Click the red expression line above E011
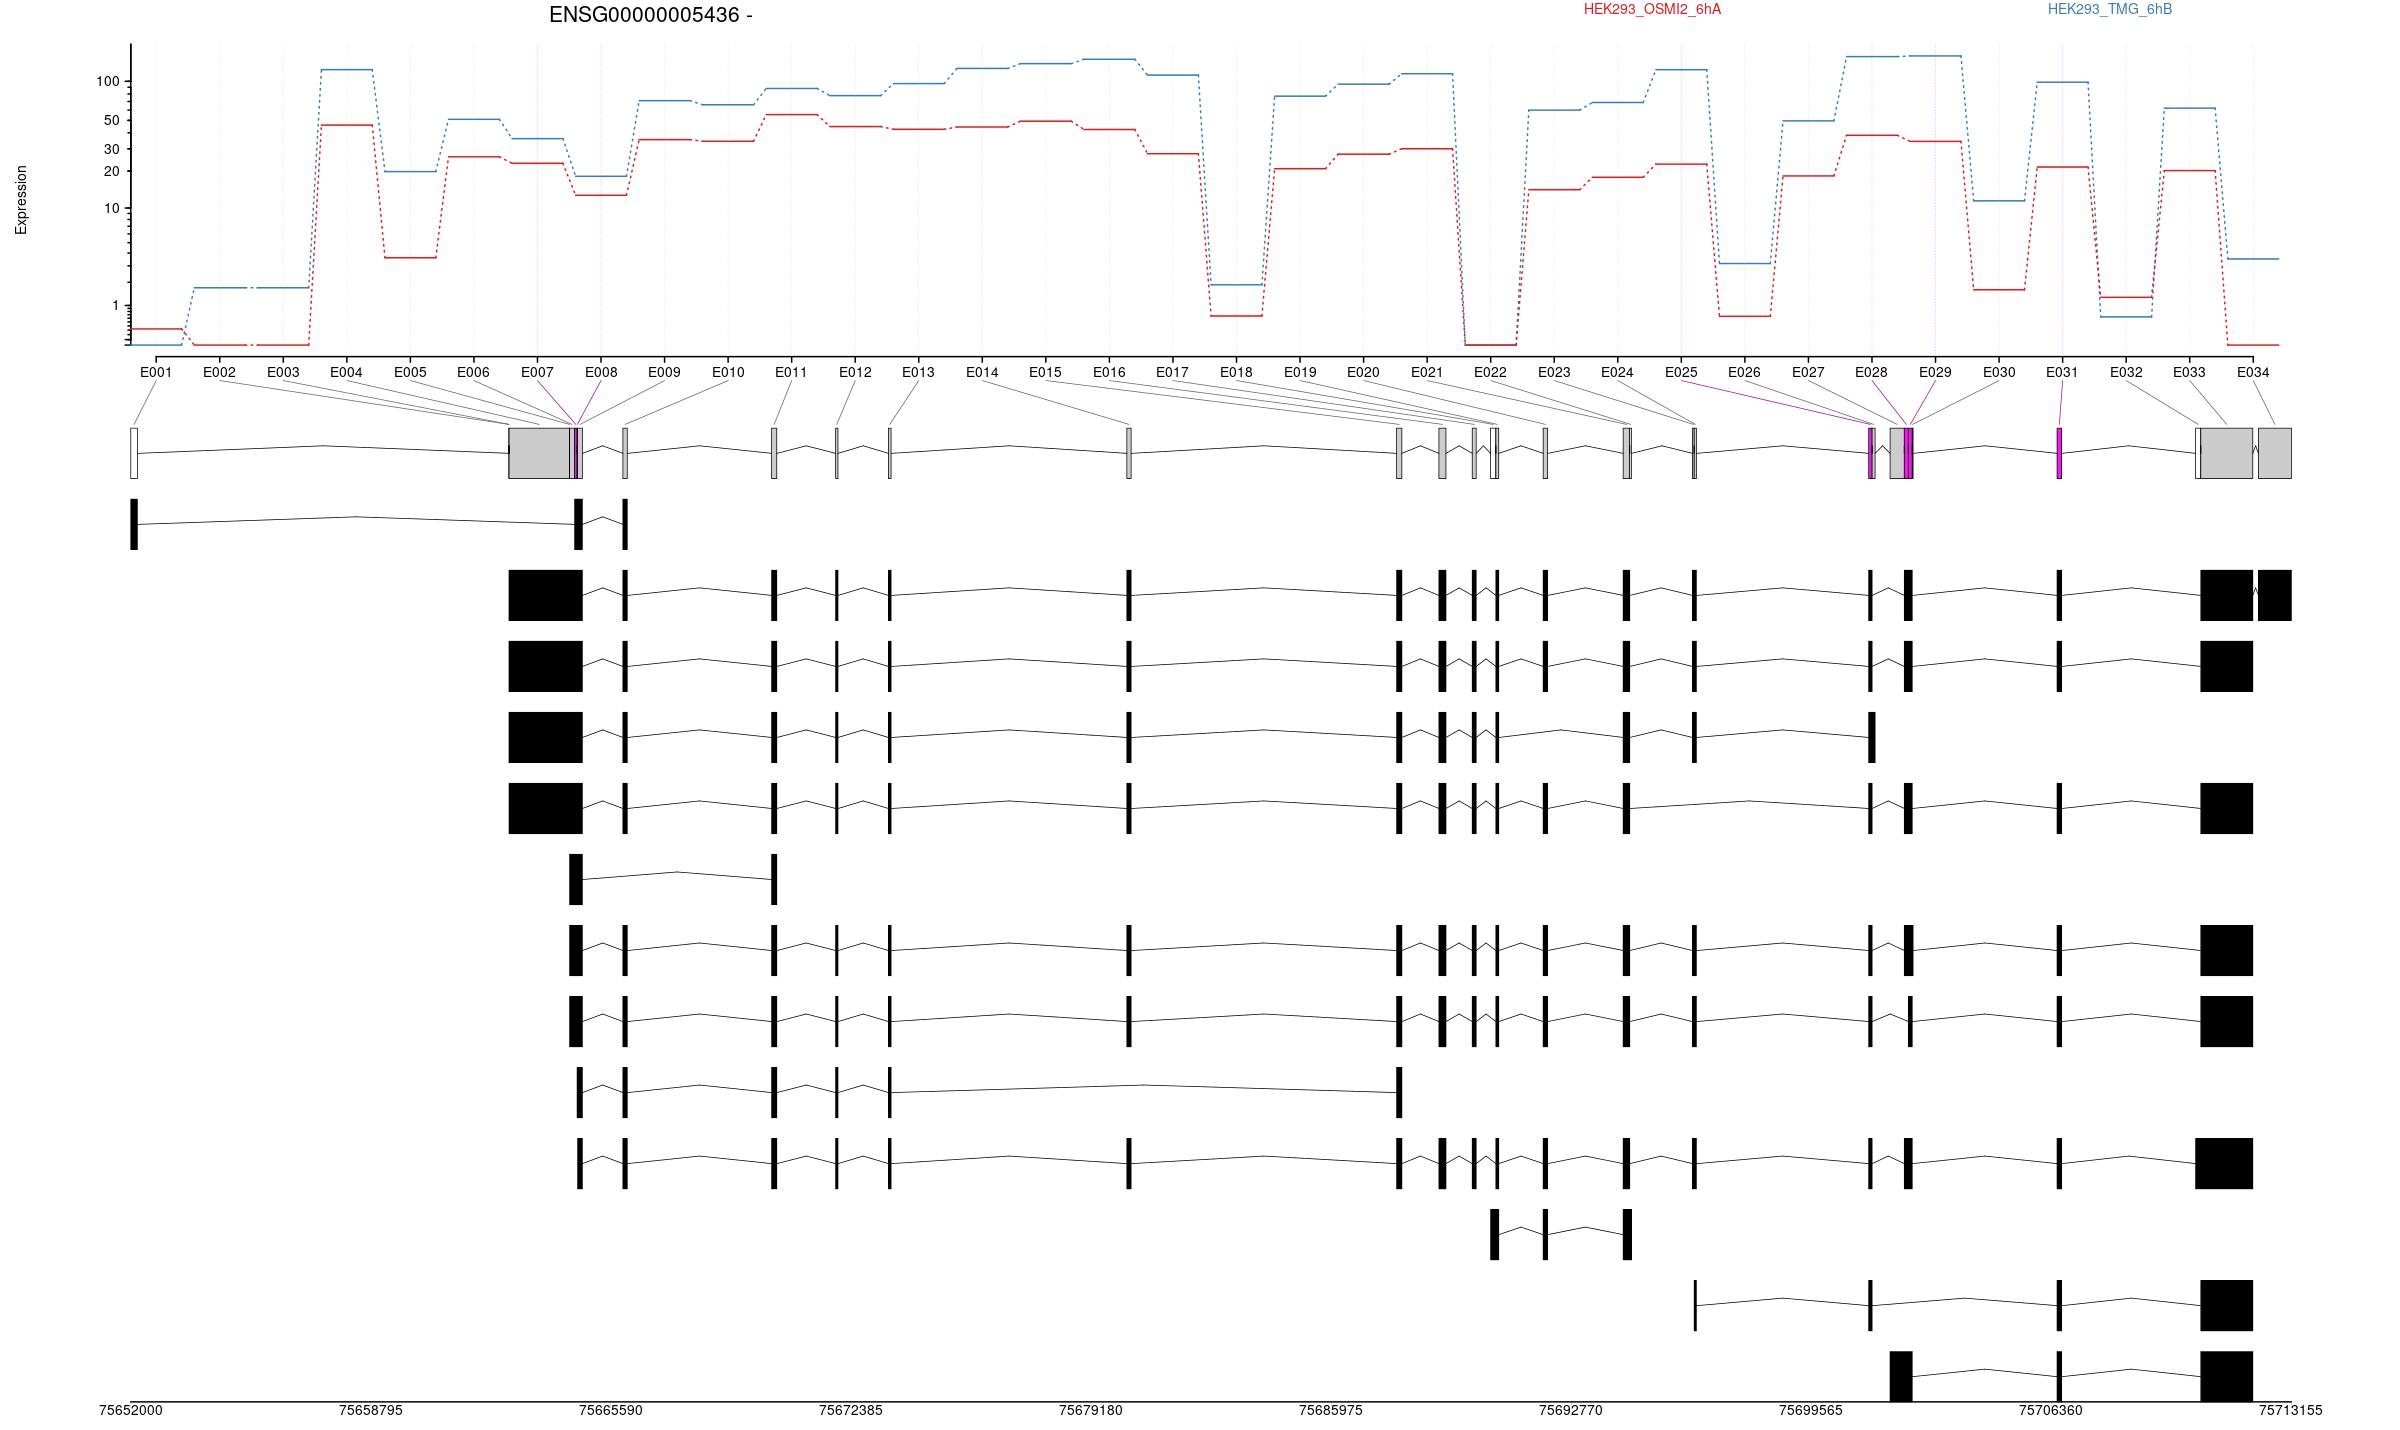The width and height of the screenshot is (2400, 1430). pyautogui.click(x=791, y=115)
